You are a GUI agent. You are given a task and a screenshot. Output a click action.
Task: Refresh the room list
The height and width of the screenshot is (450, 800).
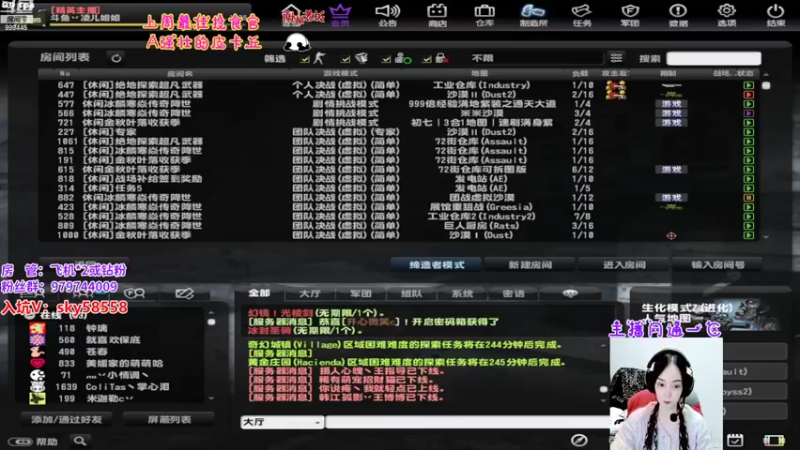[x=116, y=58]
